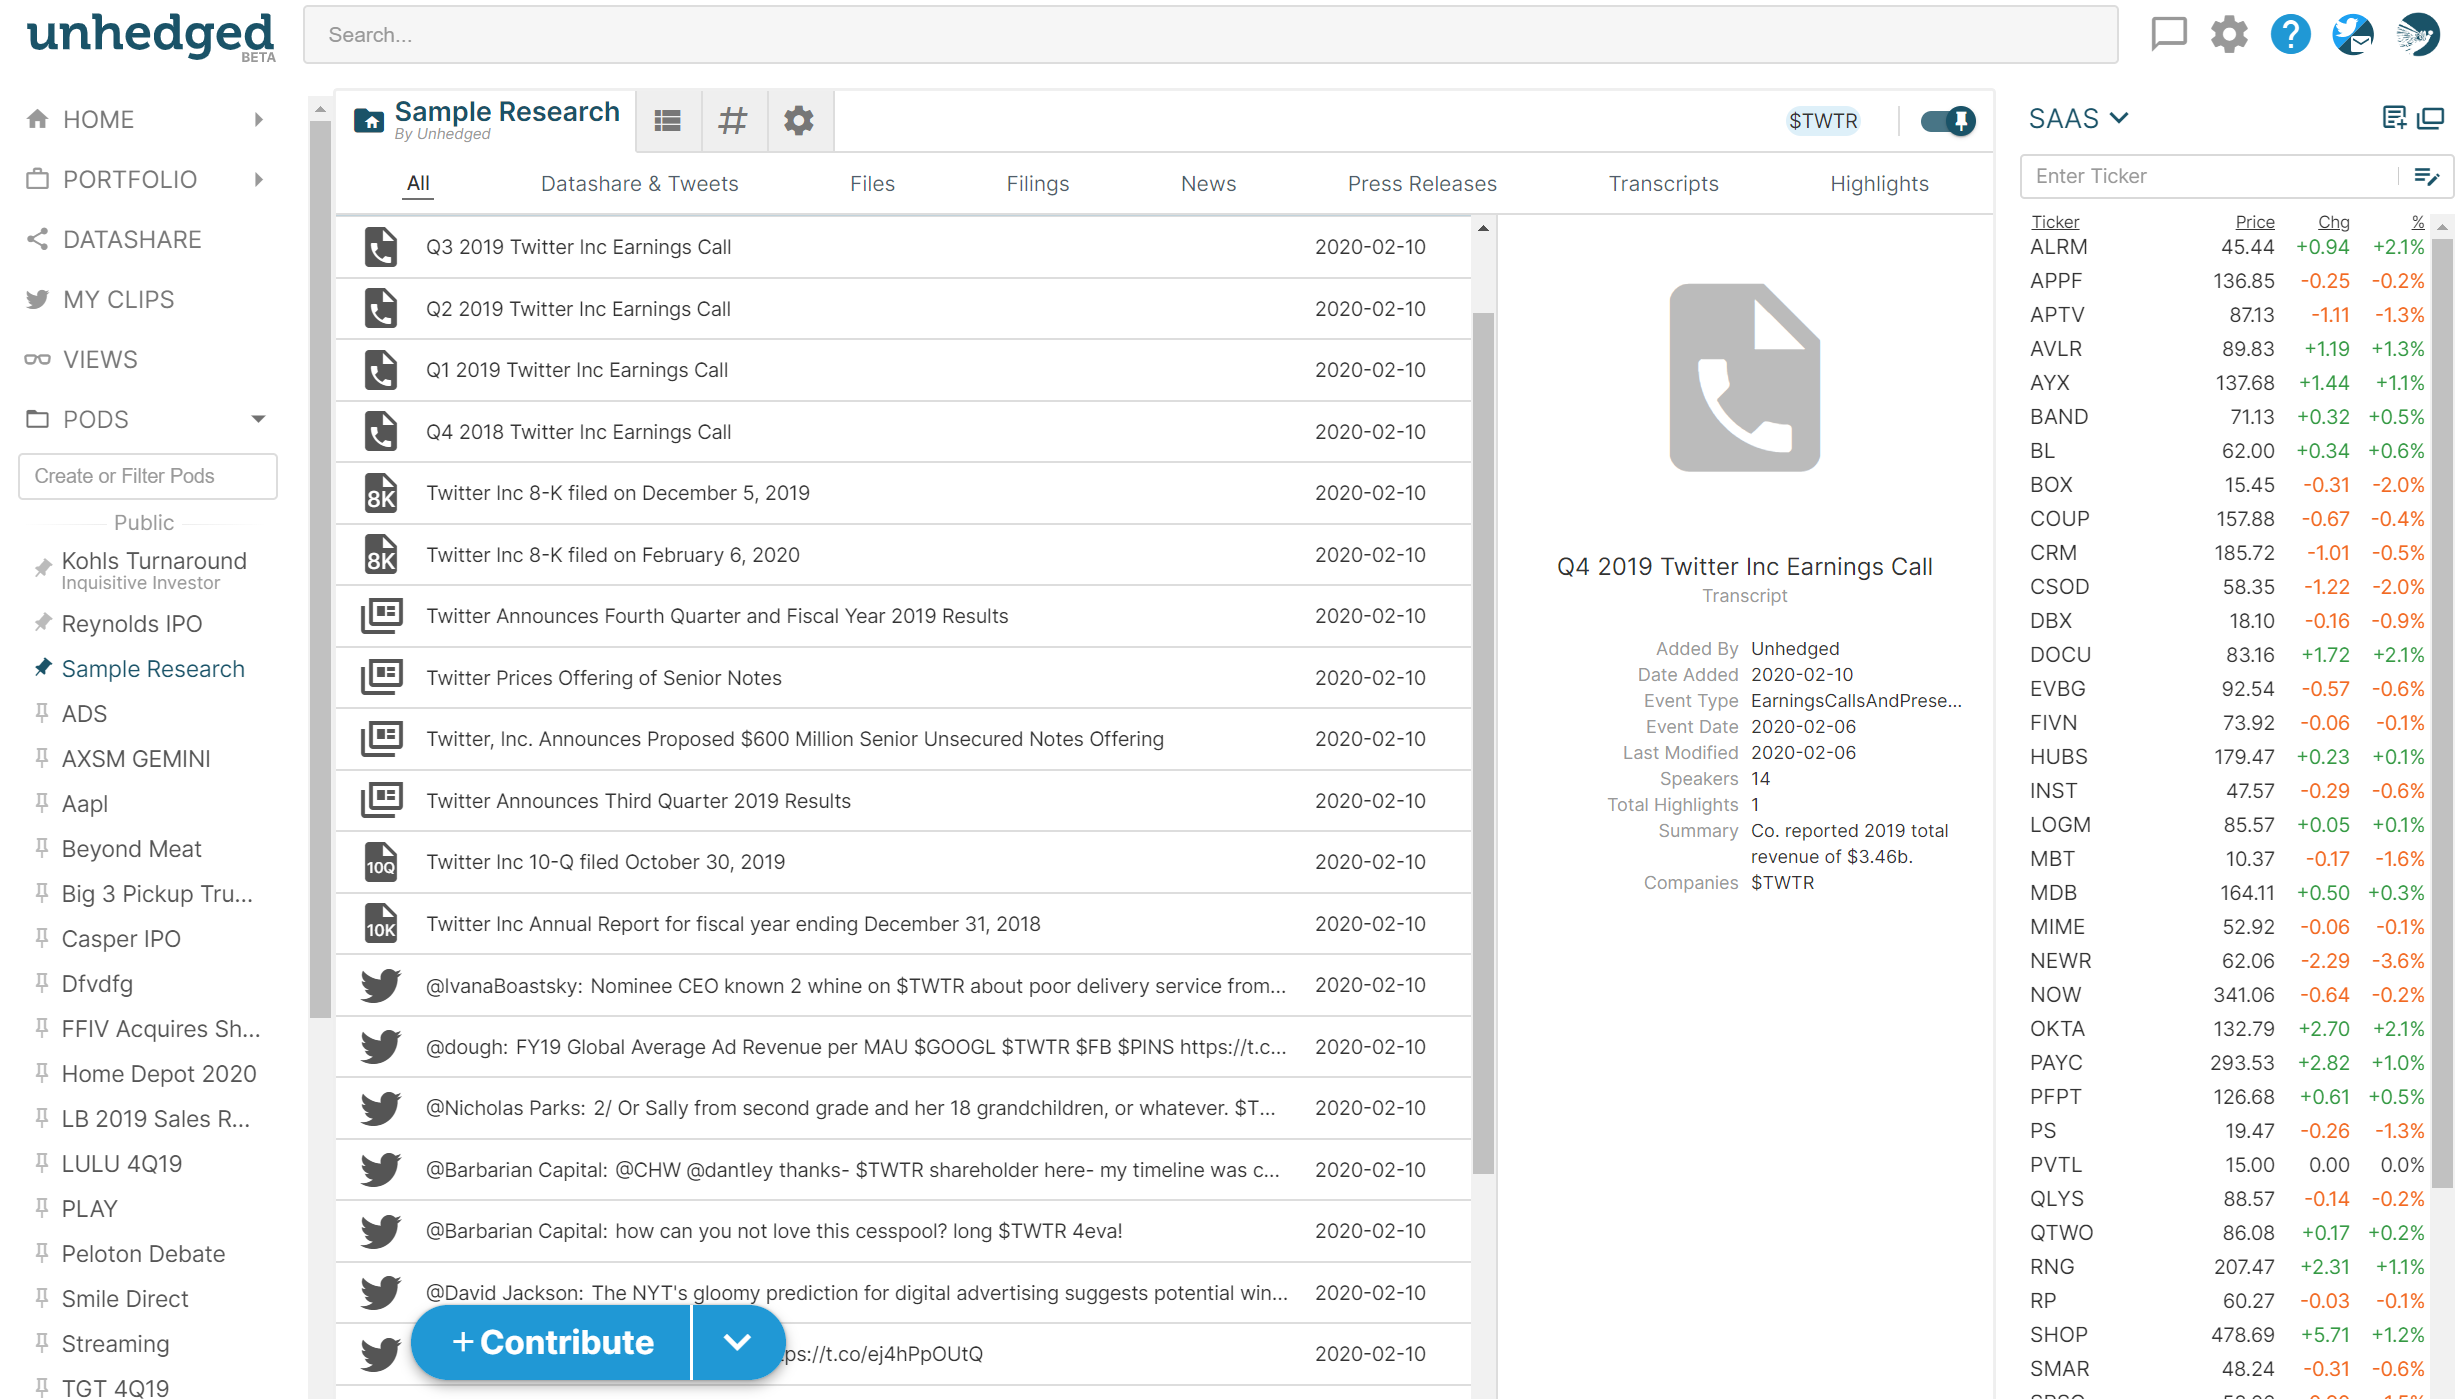Viewport: 2457px width, 1399px height.
Task: Open Q3 2019 Twitter Inc Earnings Call
Action: (578, 247)
